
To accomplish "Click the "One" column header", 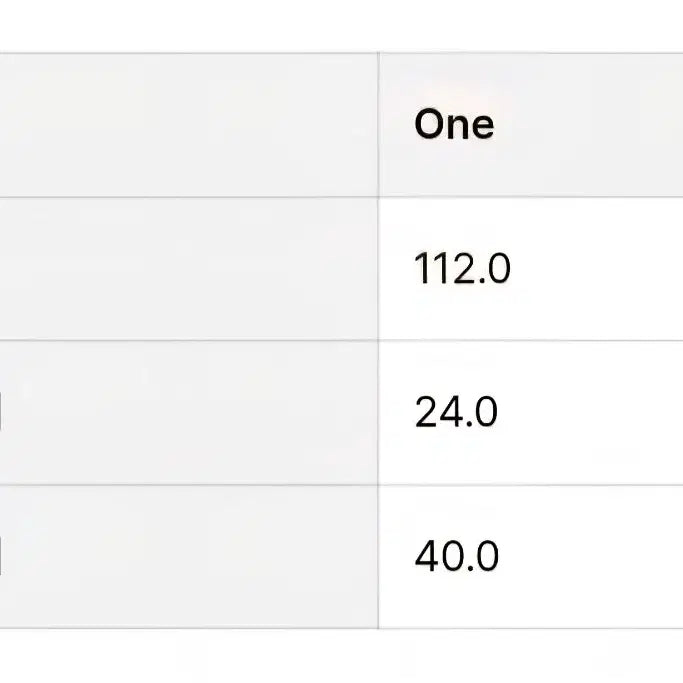I will tap(454, 125).
